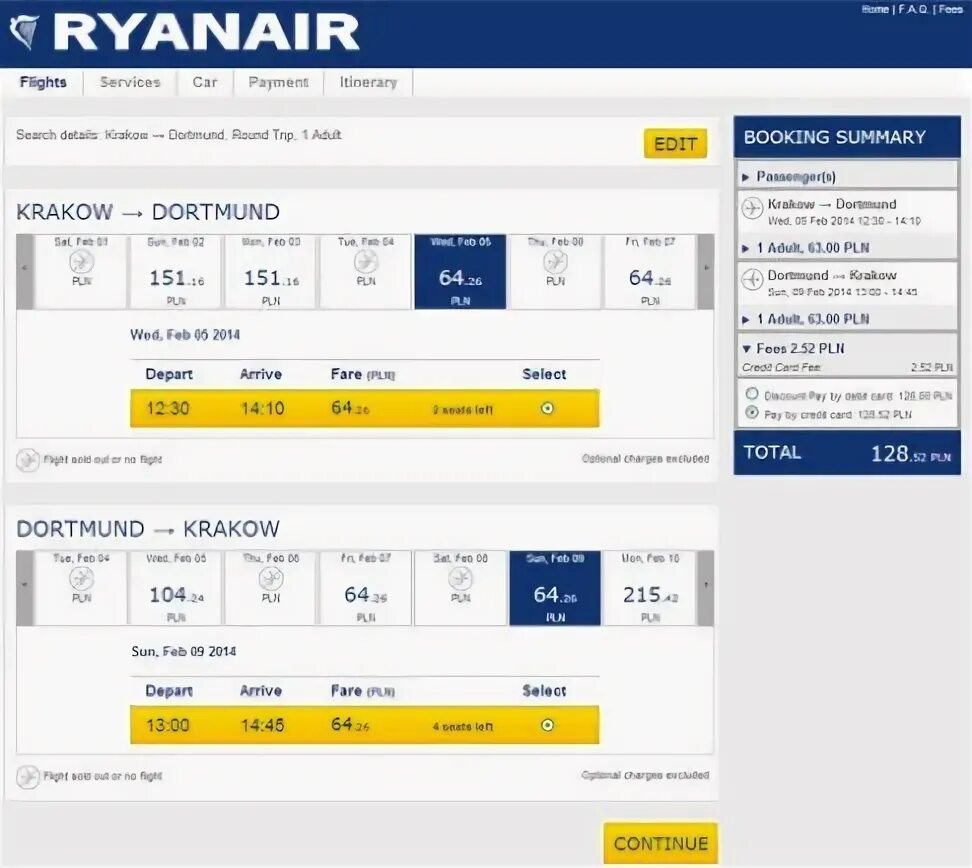Screen dimensions: 972x868
Task: Click sold-out plane icon on Thu Feb 06 return
Action: [x=271, y=578]
